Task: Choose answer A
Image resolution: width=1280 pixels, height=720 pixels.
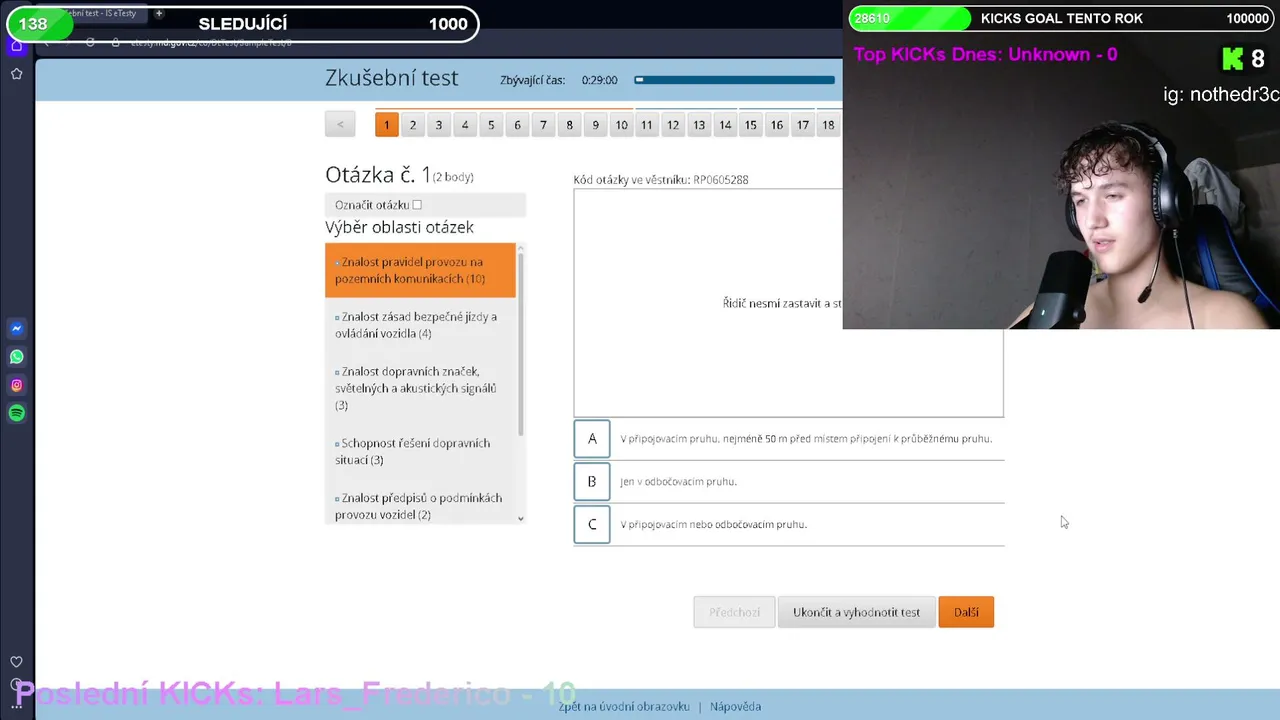Action: pos(592,438)
